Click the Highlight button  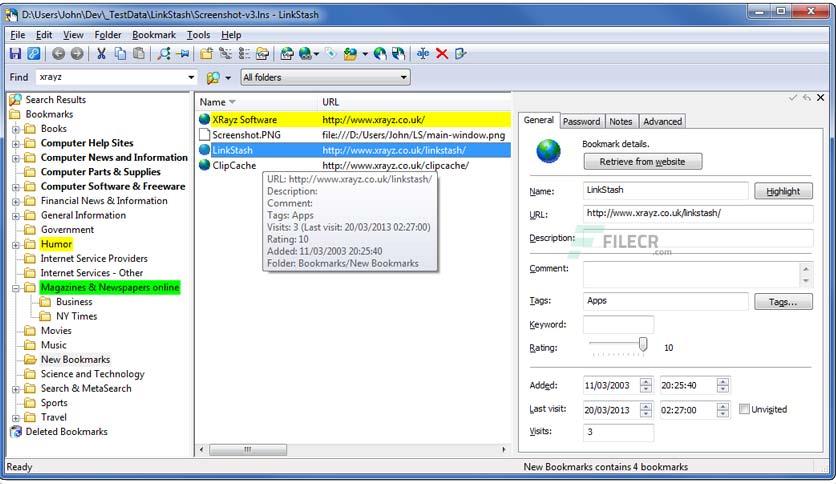click(783, 191)
